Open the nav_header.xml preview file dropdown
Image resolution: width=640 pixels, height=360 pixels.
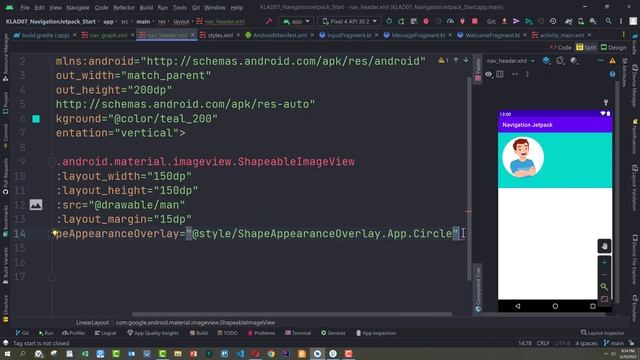click(x=511, y=61)
